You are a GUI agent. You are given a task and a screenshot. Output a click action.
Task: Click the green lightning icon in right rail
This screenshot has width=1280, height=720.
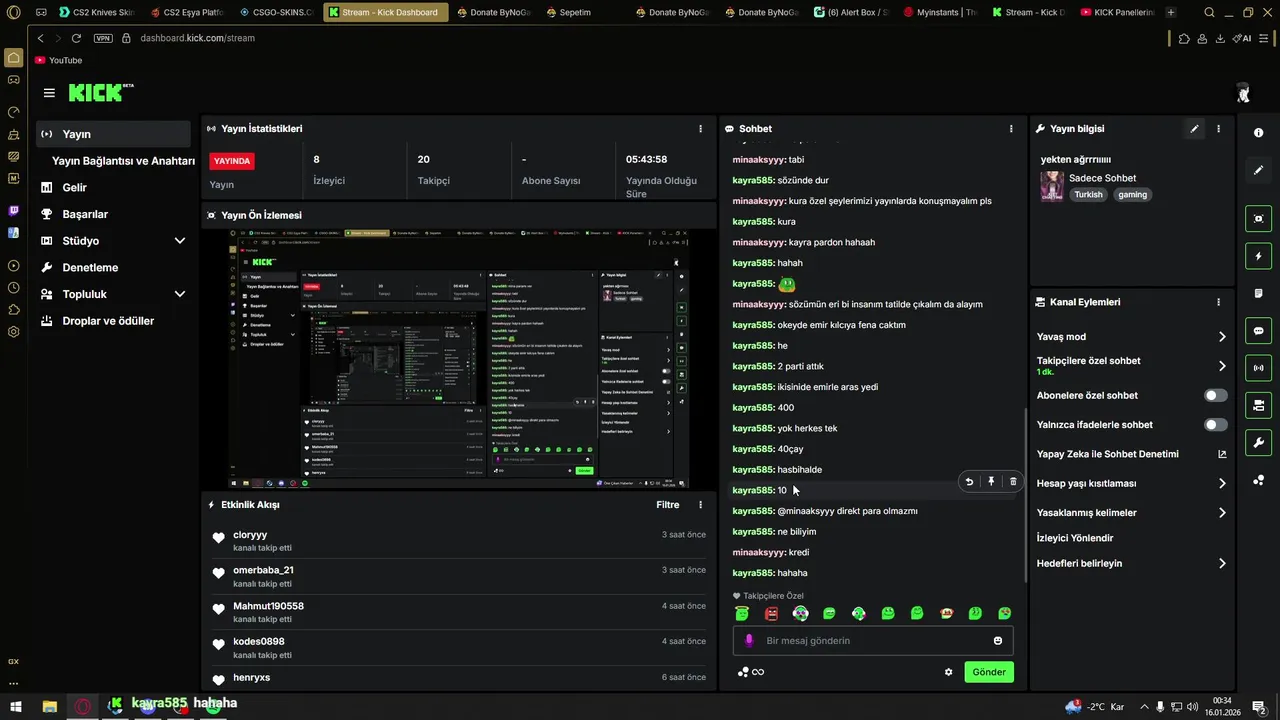tap(1258, 256)
